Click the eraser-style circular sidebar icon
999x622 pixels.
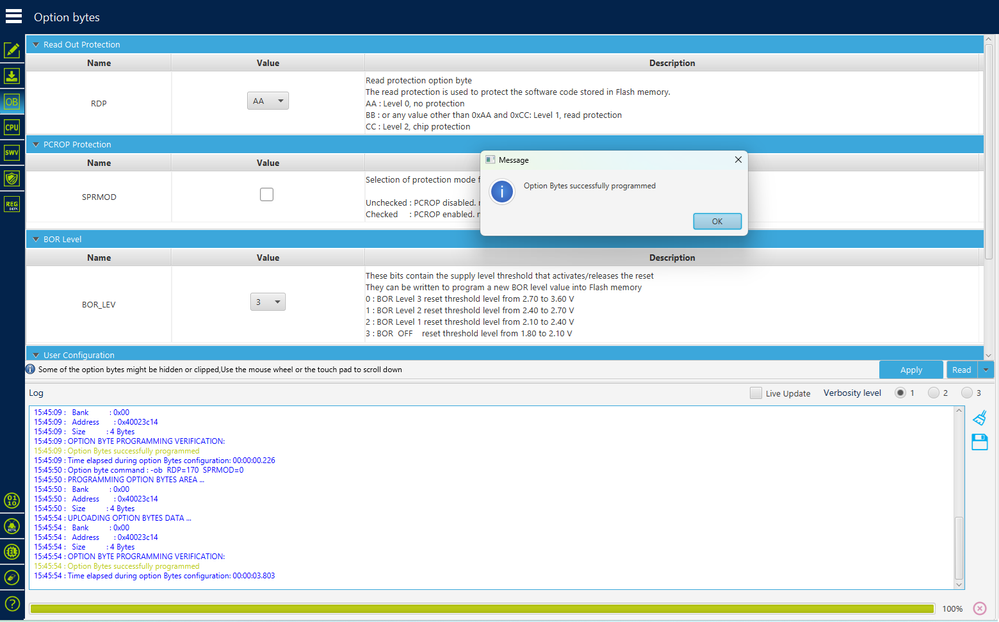pos(12,577)
